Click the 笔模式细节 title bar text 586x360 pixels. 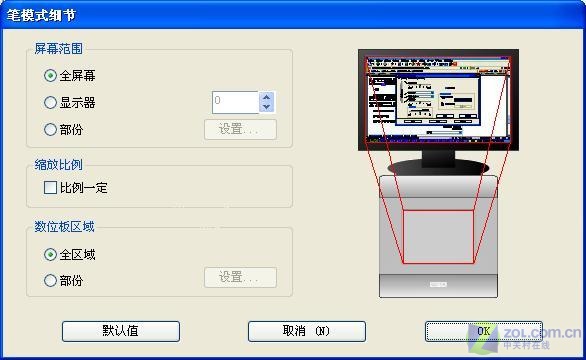41,15
